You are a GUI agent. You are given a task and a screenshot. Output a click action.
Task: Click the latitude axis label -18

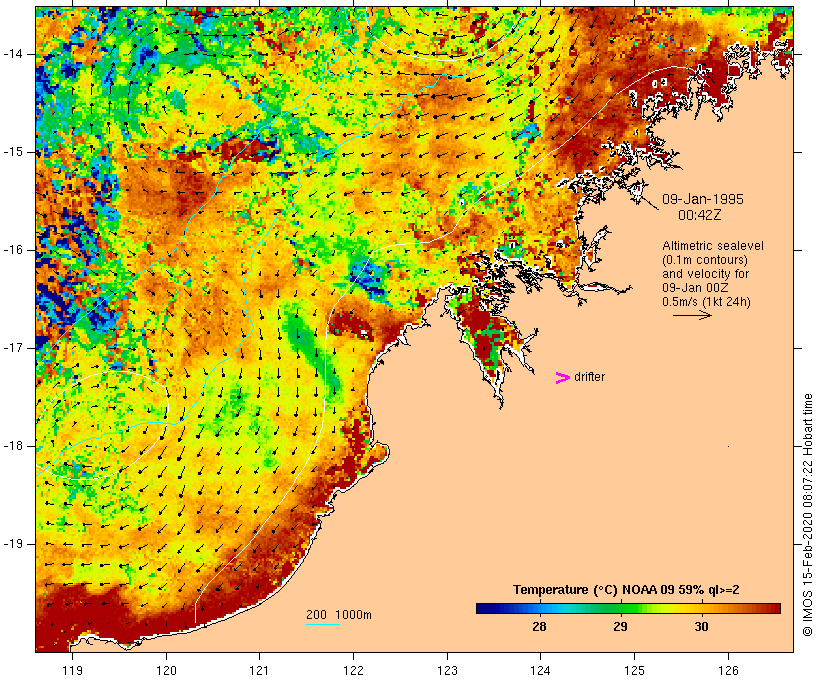(x=13, y=446)
